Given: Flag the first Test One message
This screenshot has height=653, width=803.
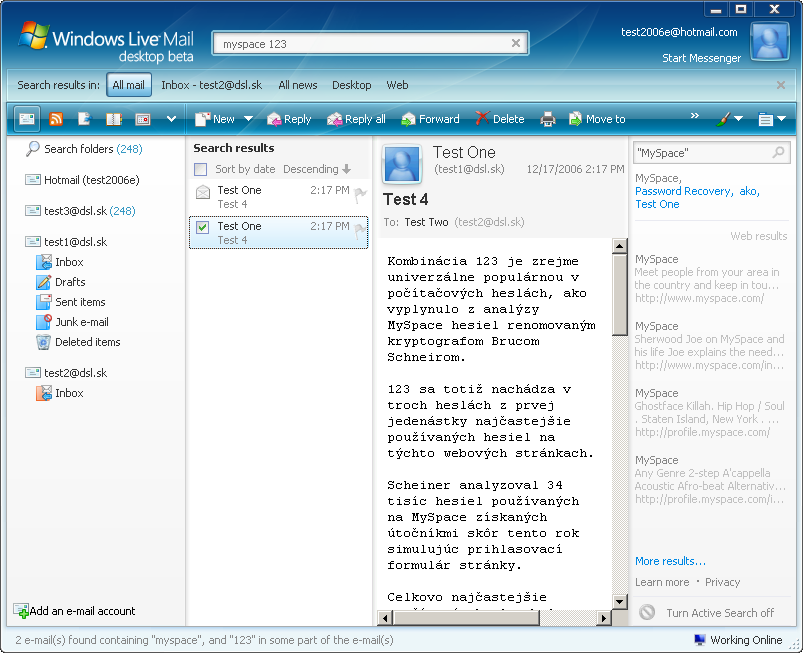Looking at the screenshot, I should click(x=360, y=194).
